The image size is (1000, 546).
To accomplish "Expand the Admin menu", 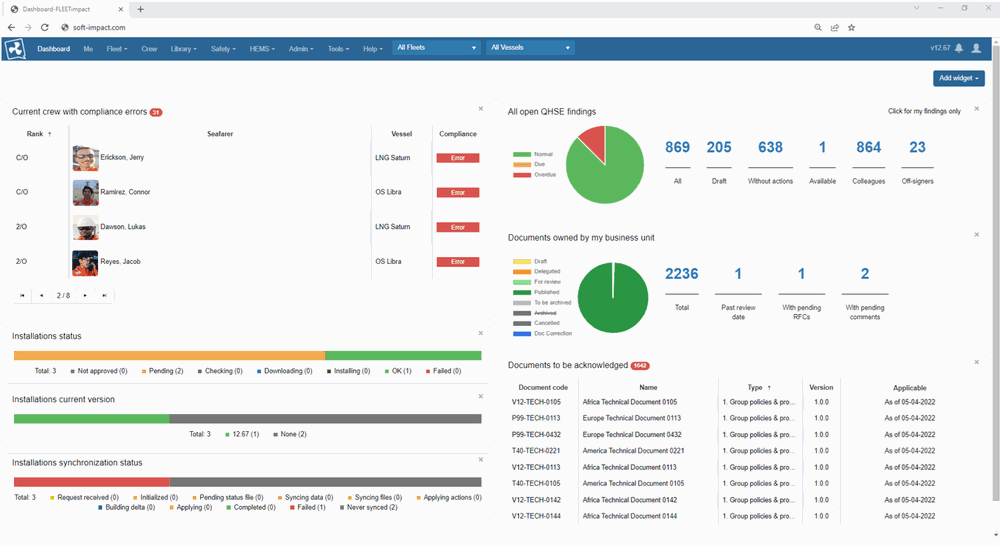I will [301, 49].
